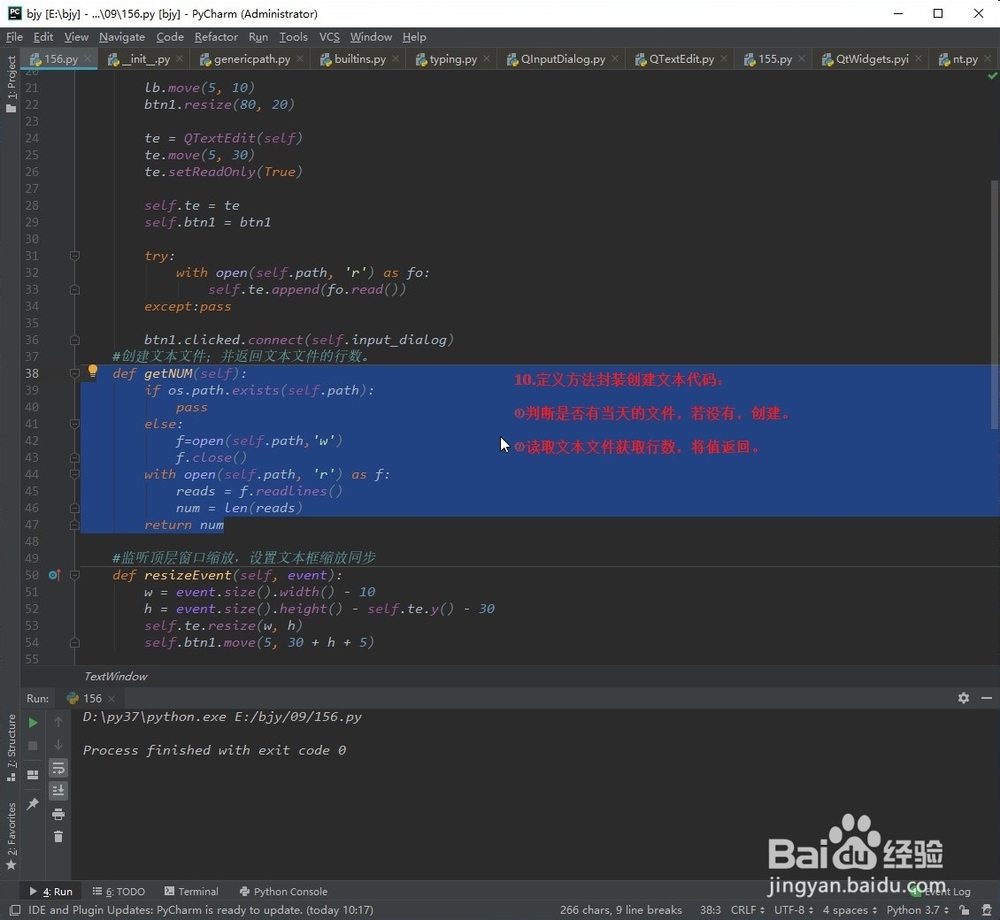The width and height of the screenshot is (1000, 920).
Task: Close the genericpath.py tab
Action: pos(300,59)
